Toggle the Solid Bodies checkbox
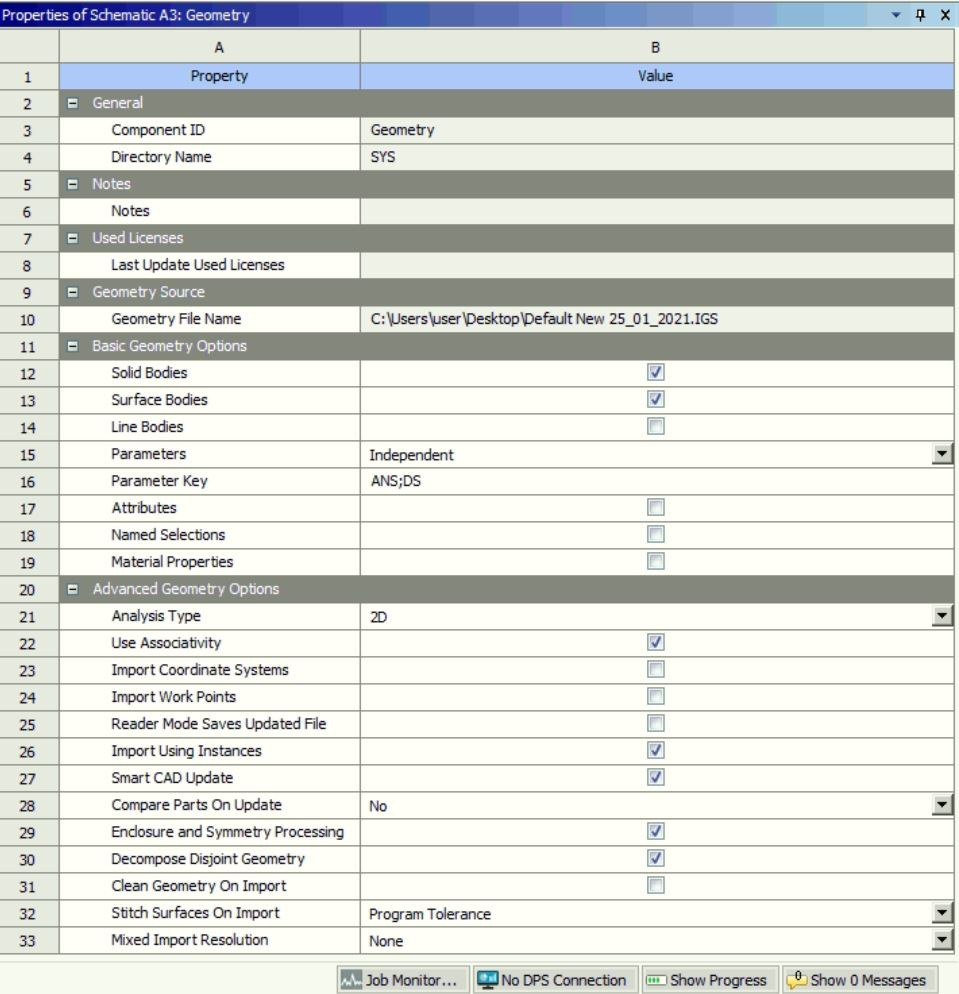Viewport: 959px width, 994px height. [x=655, y=372]
